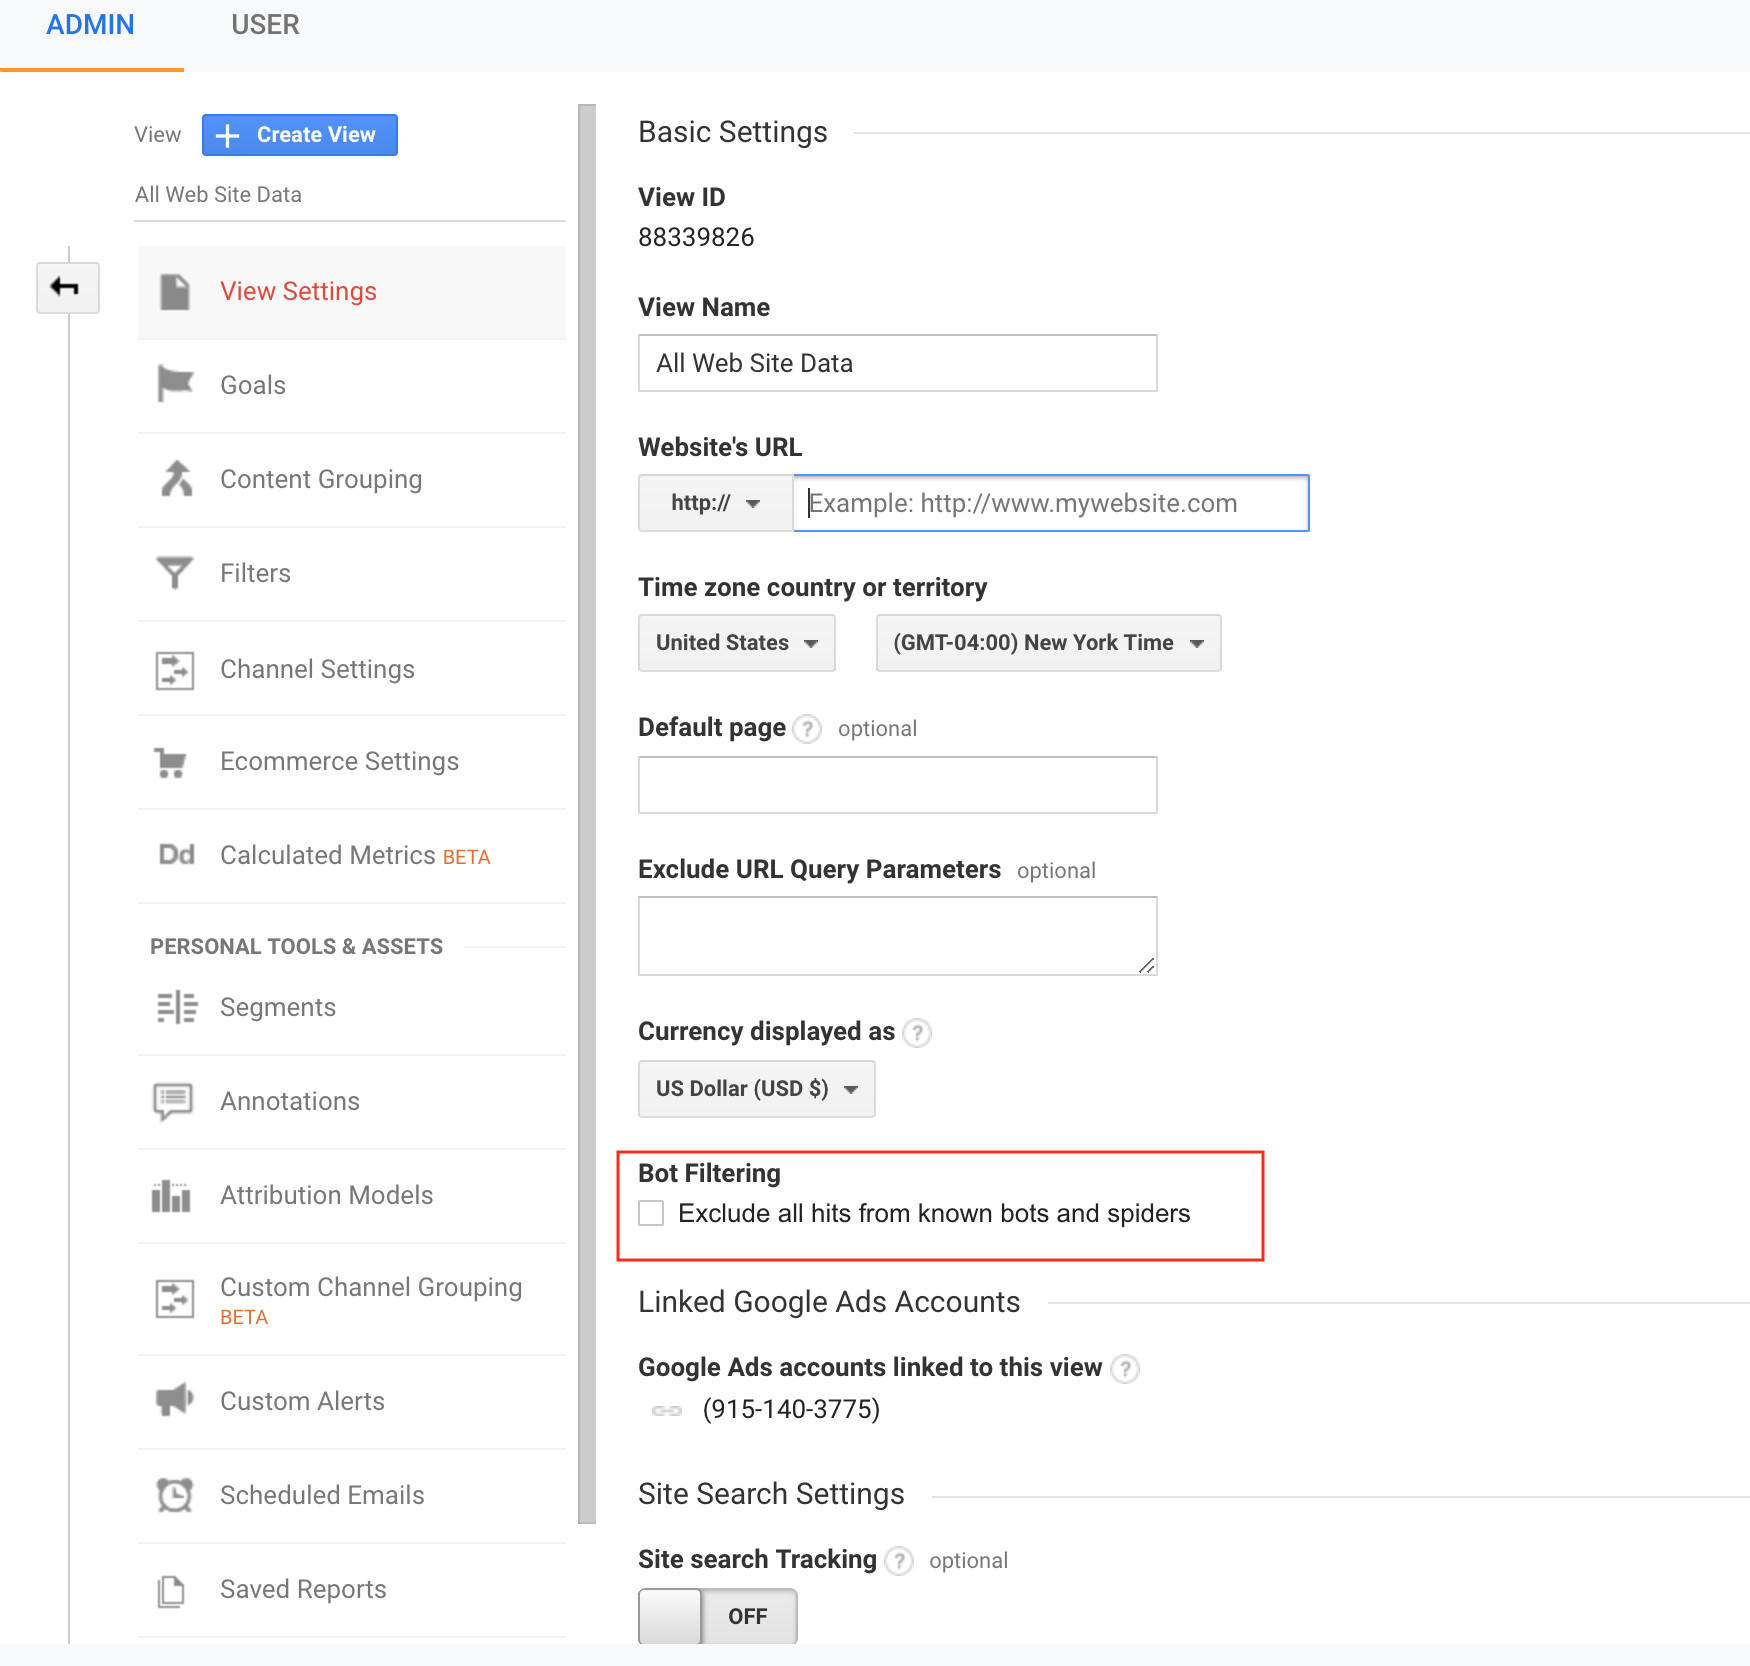1750x1666 pixels.
Task: Click the View ID number 88339826
Action: [696, 238]
